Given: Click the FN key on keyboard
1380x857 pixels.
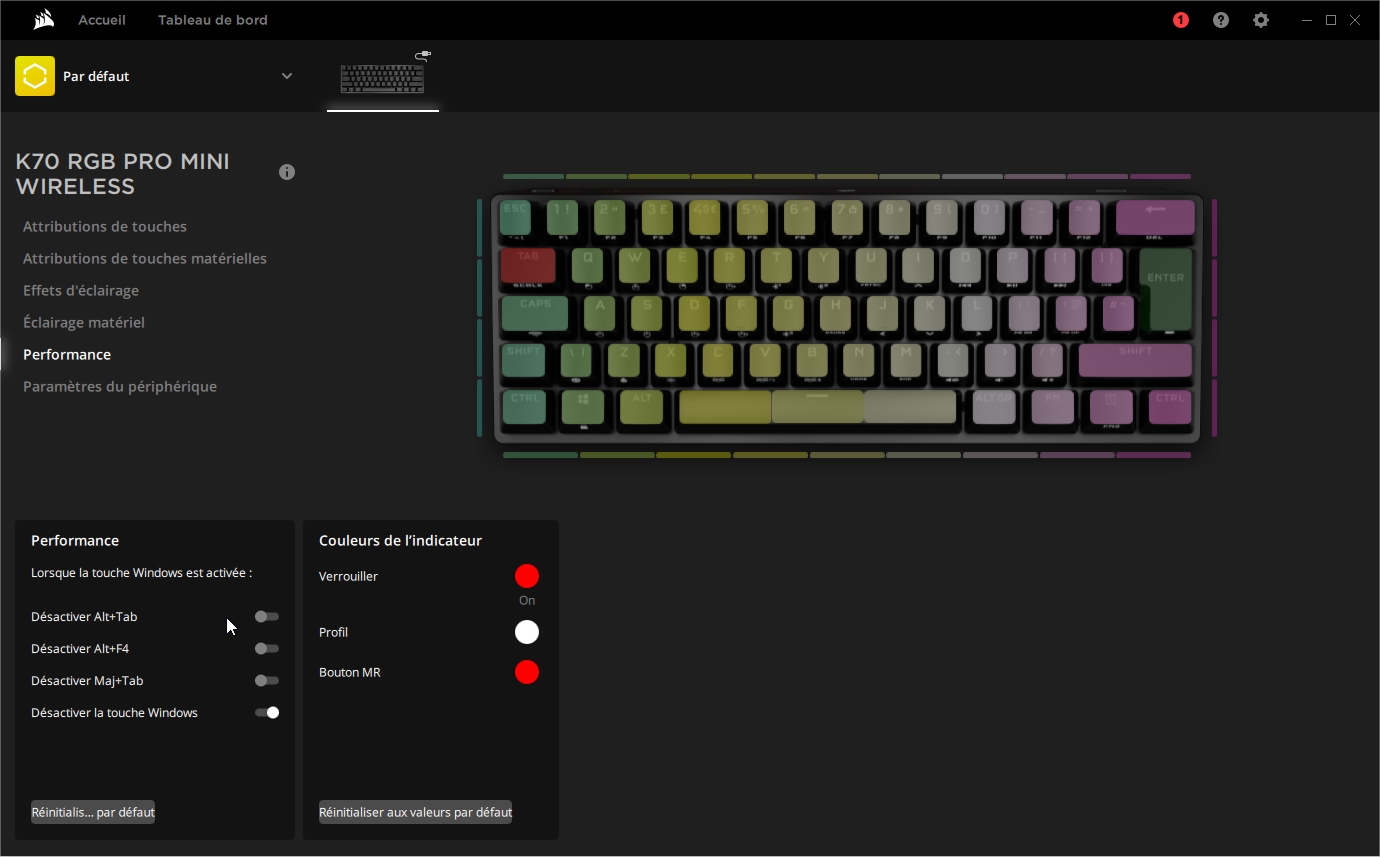Looking at the screenshot, I should click(x=1052, y=407).
